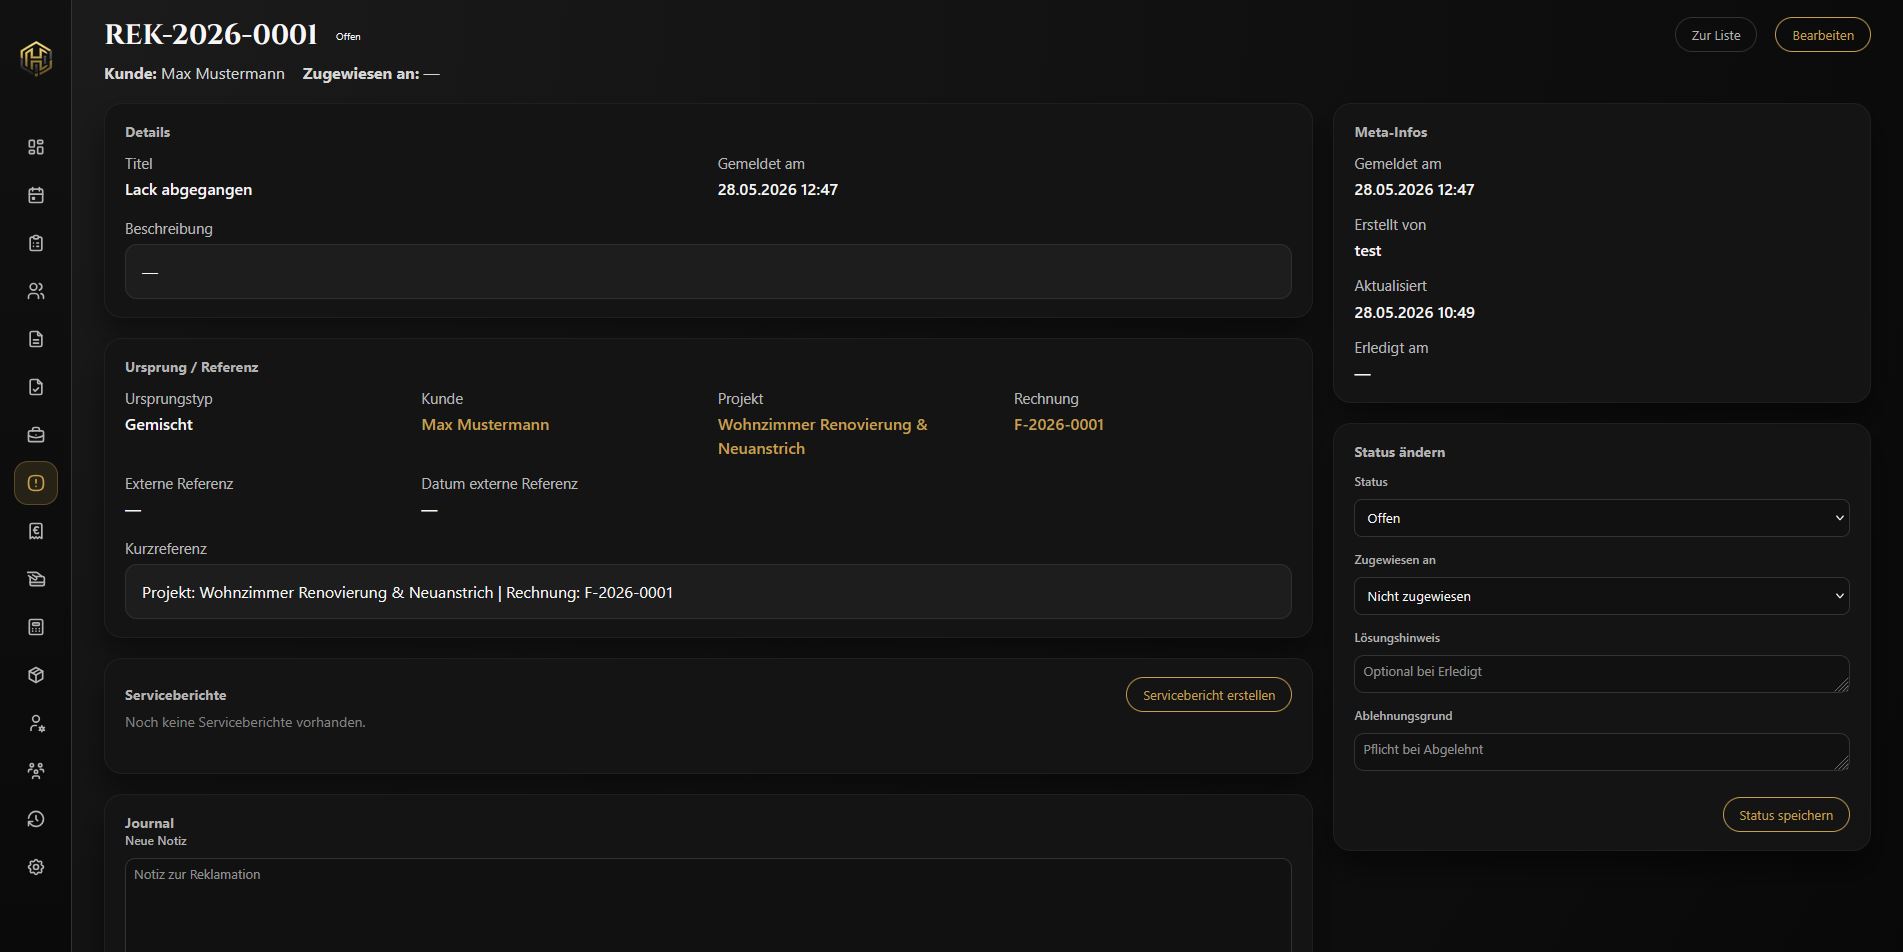Focus the Lösungshinweis text area

pyautogui.click(x=1601, y=674)
